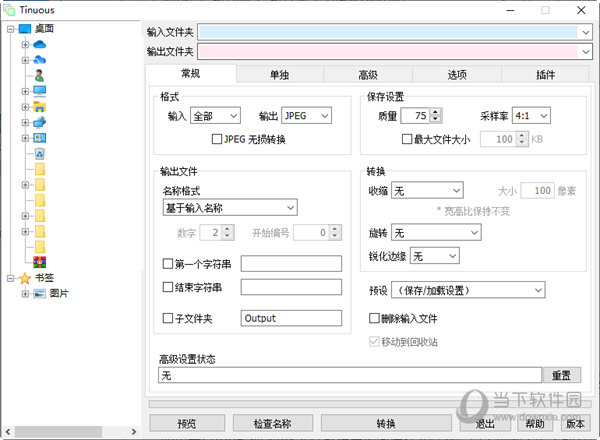Click the 高级设置状态 field showing 无
This screenshot has height=440, width=600.
(x=350, y=375)
